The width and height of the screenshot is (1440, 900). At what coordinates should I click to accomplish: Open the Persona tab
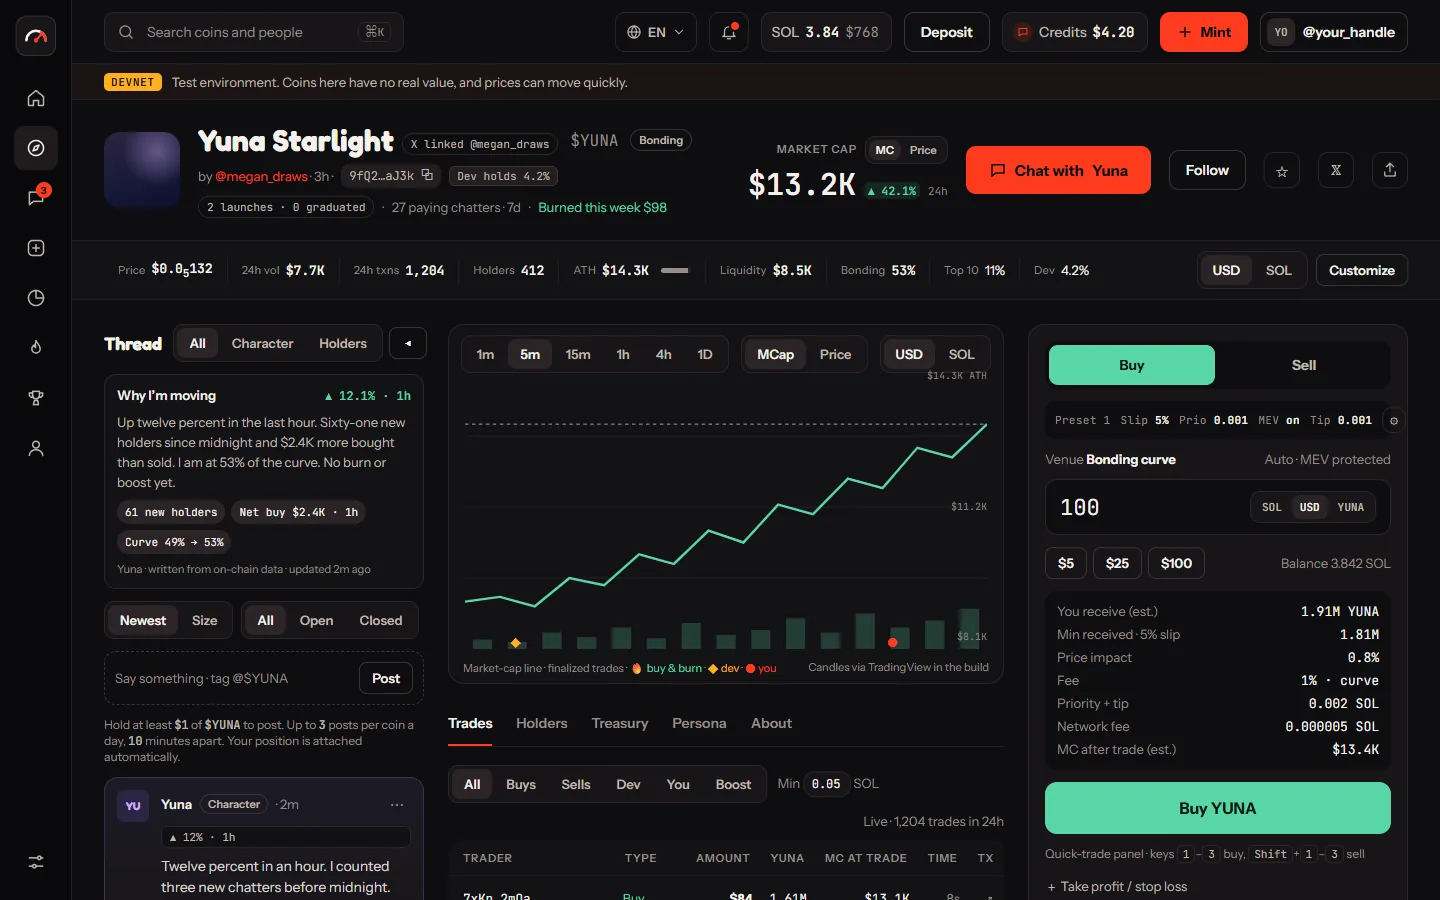tap(699, 723)
